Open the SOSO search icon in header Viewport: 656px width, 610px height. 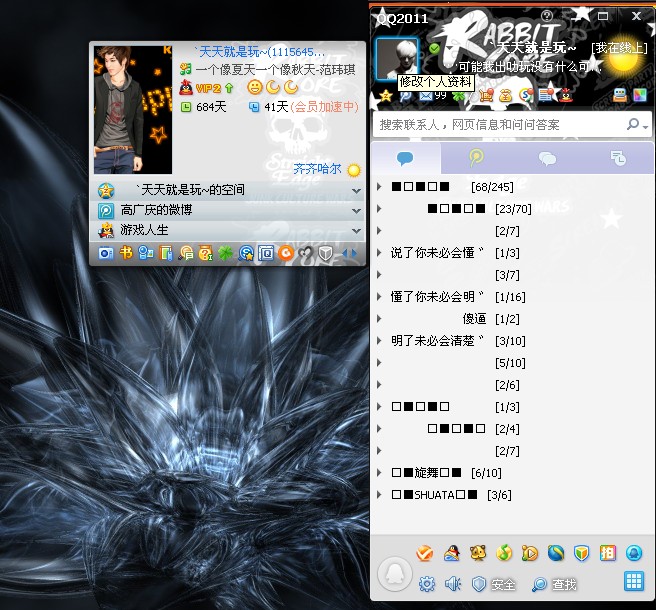click(526, 96)
